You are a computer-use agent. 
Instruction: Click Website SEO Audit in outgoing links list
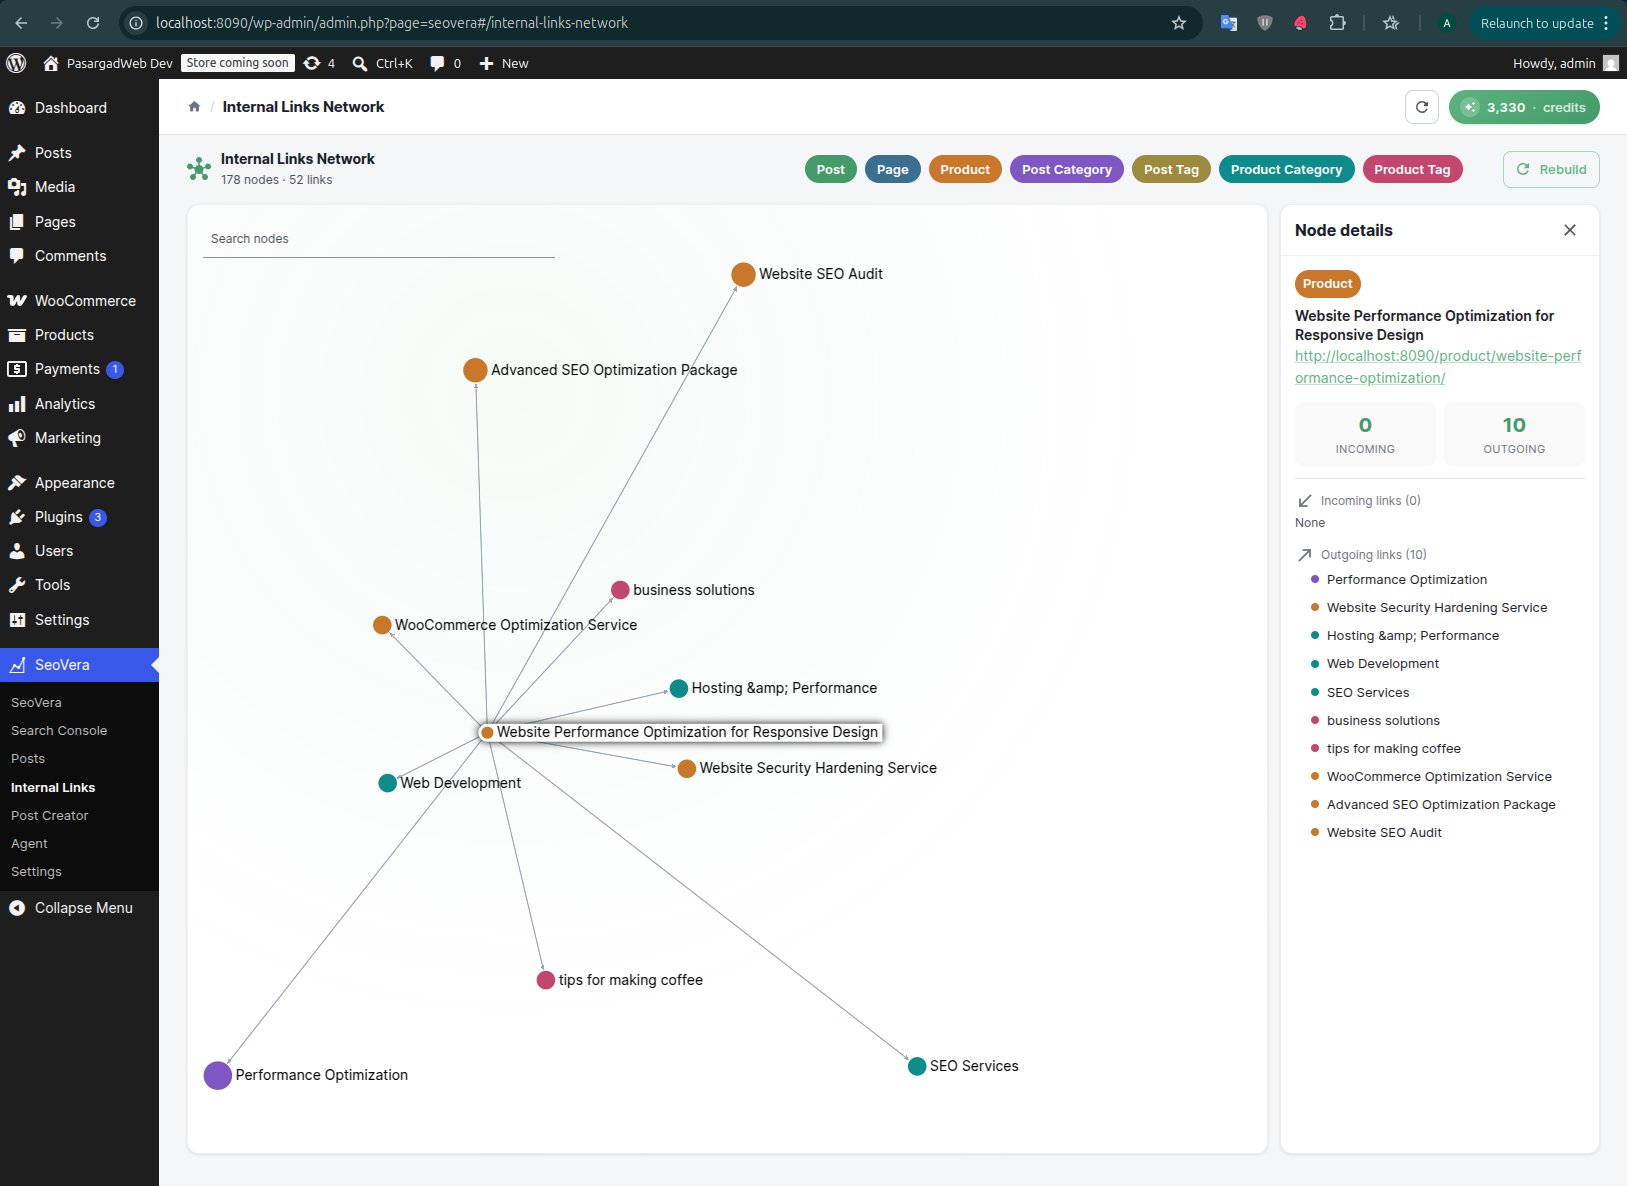coord(1383,833)
